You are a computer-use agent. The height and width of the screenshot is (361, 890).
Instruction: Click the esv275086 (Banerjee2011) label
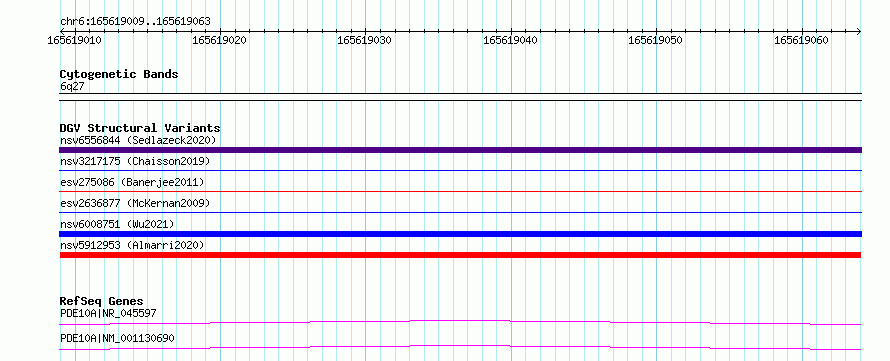coord(132,182)
